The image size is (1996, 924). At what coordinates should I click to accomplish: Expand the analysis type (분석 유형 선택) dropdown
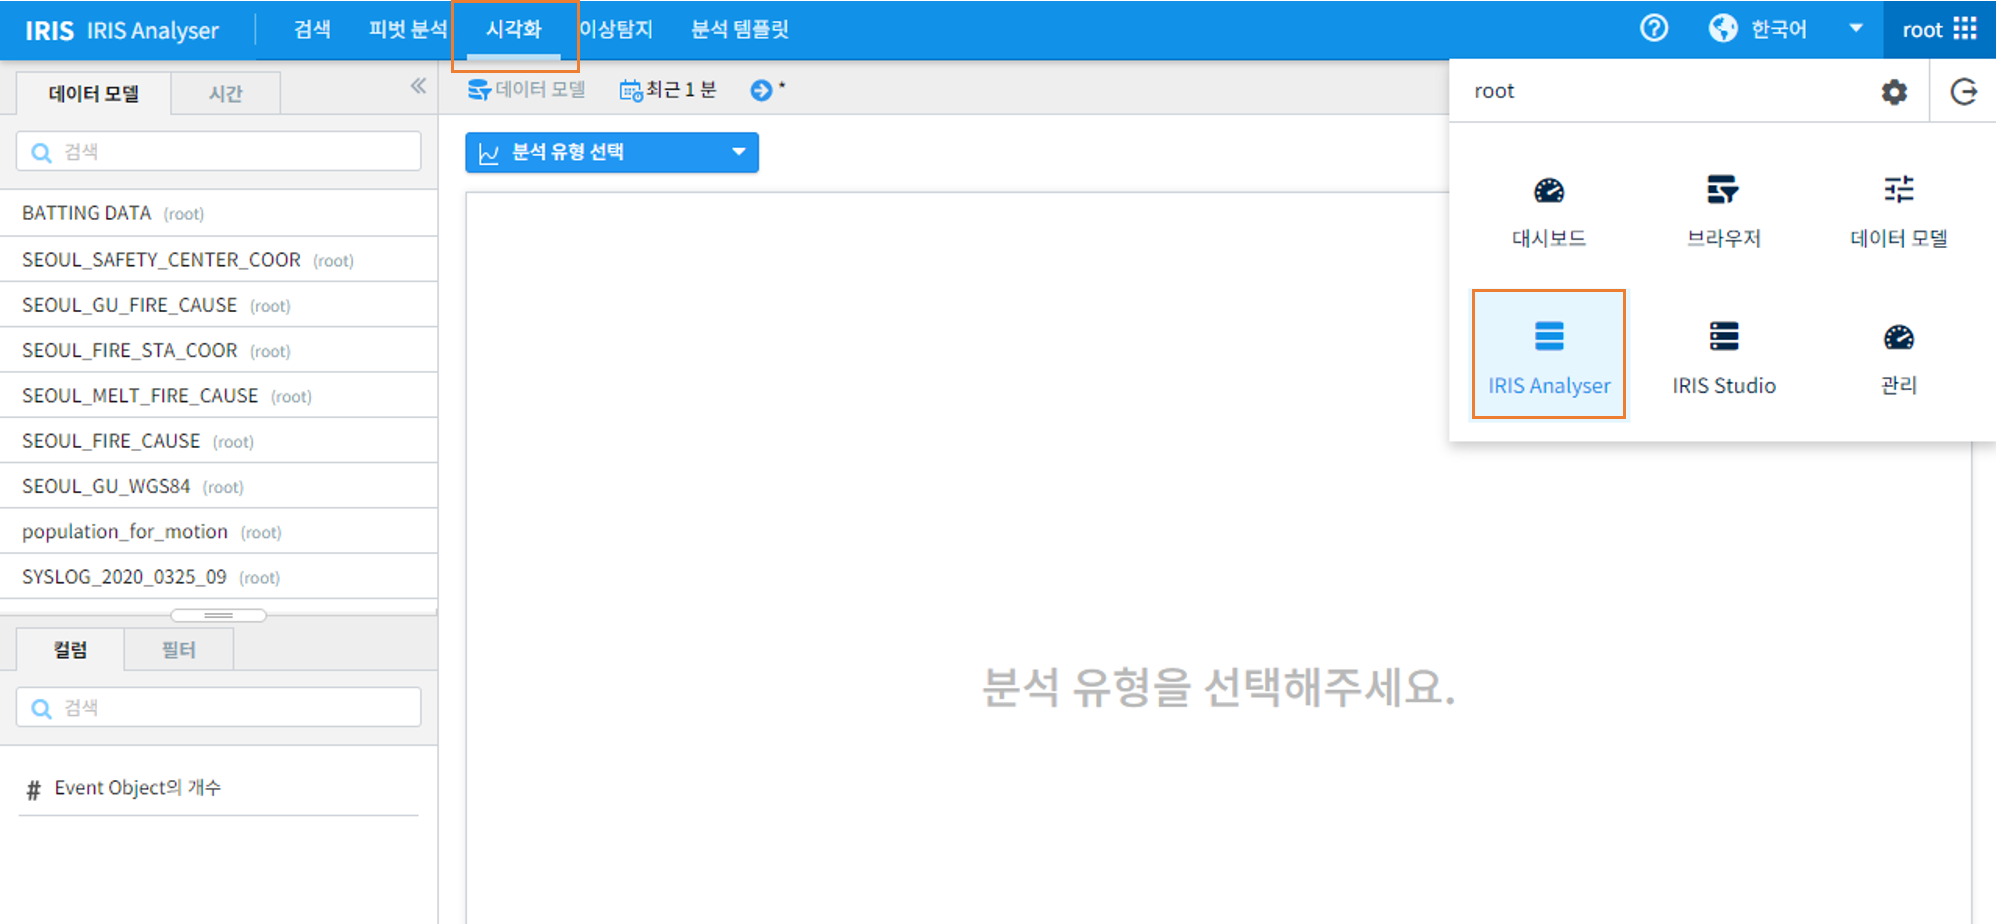point(611,152)
